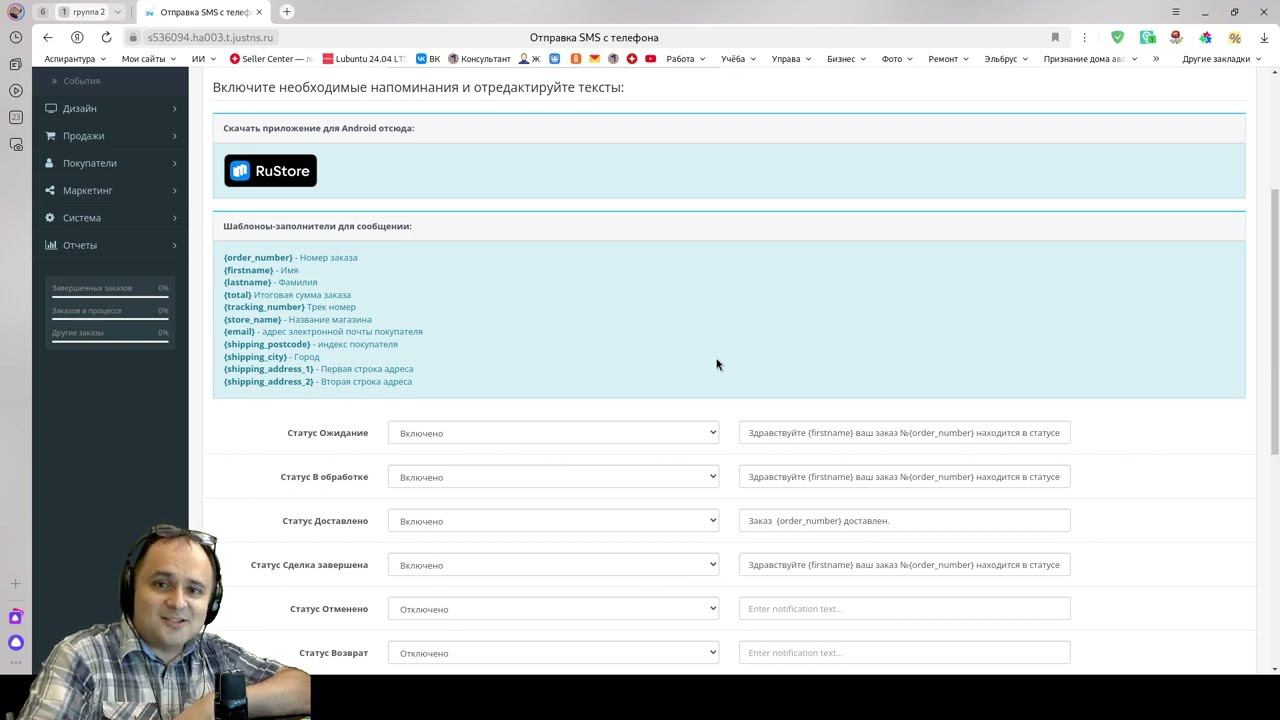
Task: Click the Alice assistant icon in side panel
Action: coord(16,643)
